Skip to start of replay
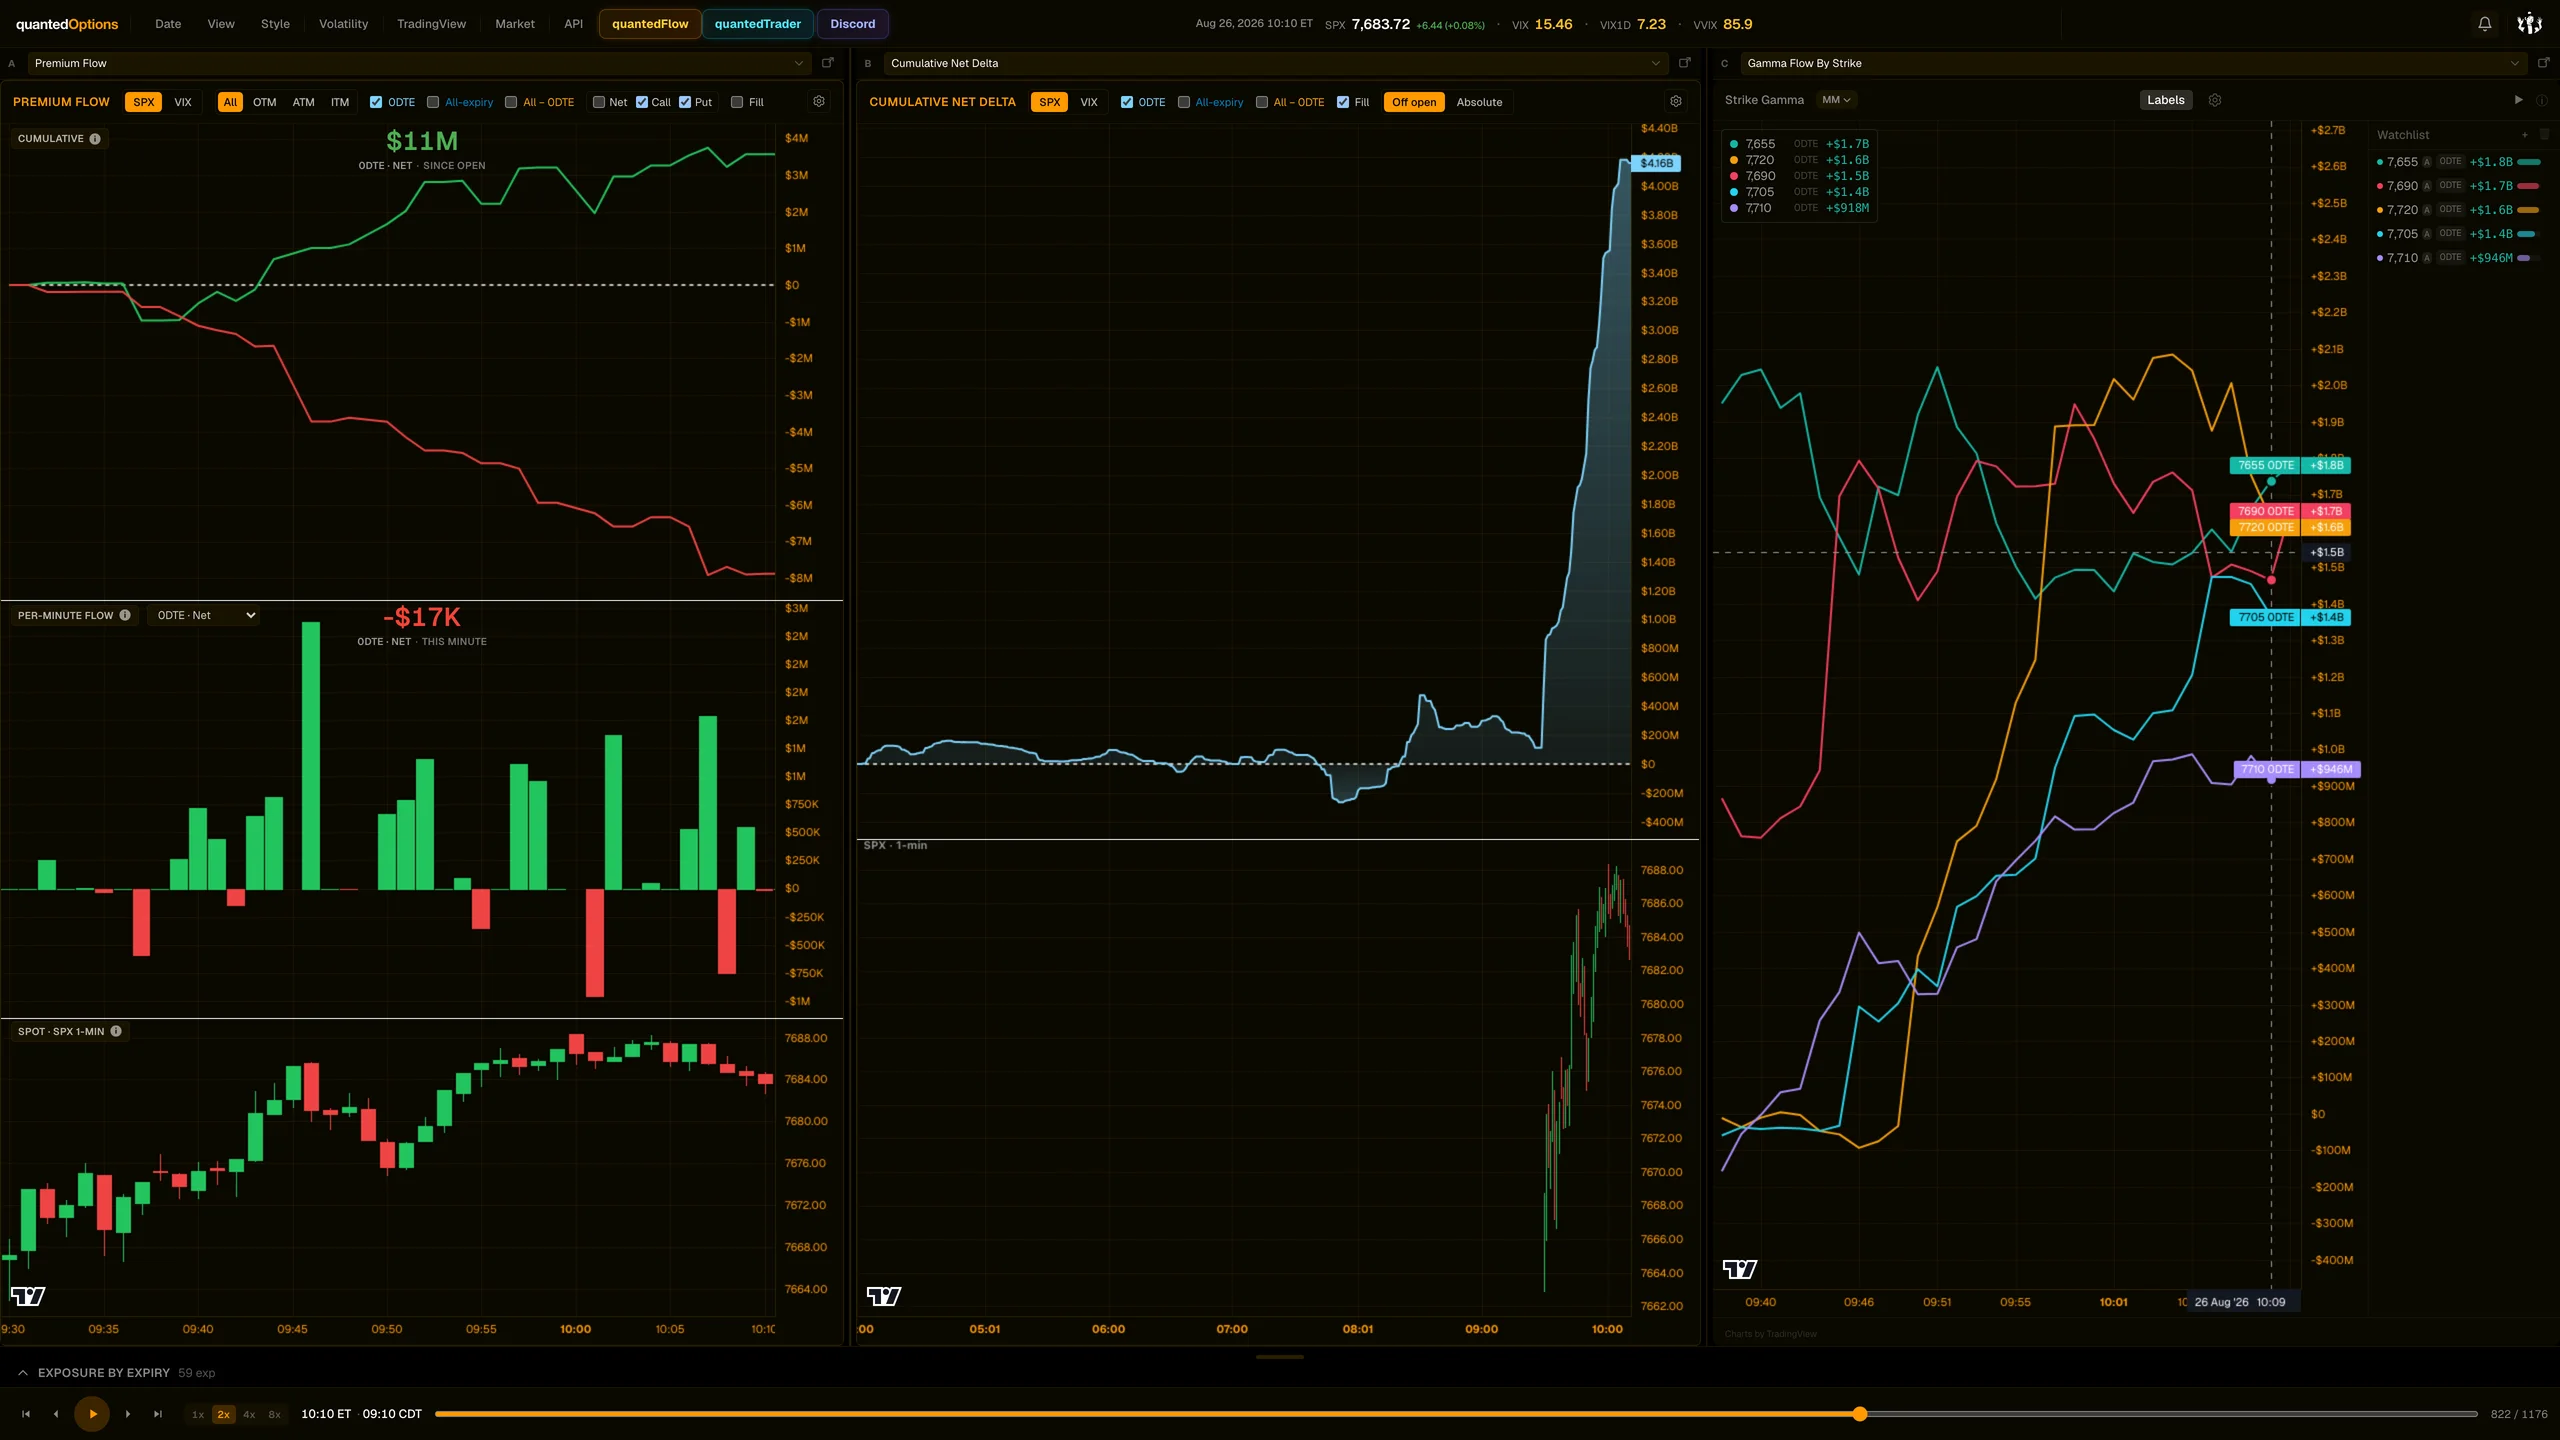 (26, 1414)
